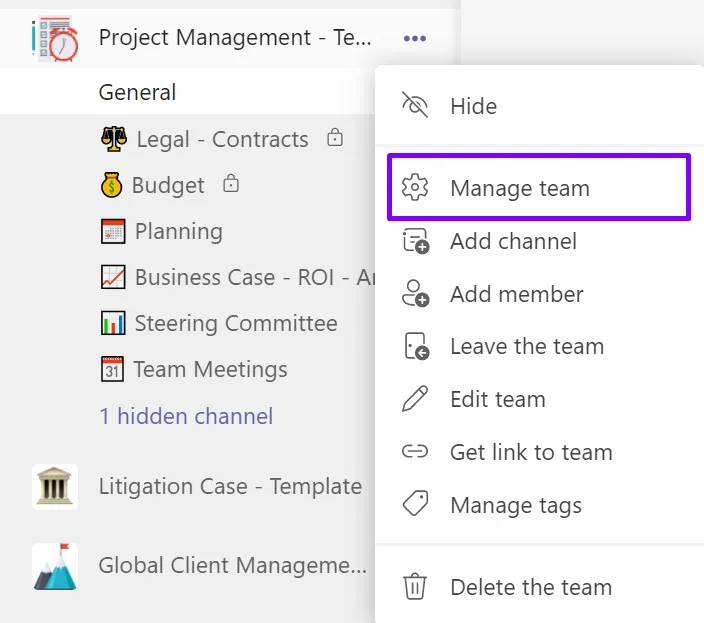Image resolution: width=704 pixels, height=623 pixels.
Task: Open the Team Meetings channel
Action: tap(211, 369)
